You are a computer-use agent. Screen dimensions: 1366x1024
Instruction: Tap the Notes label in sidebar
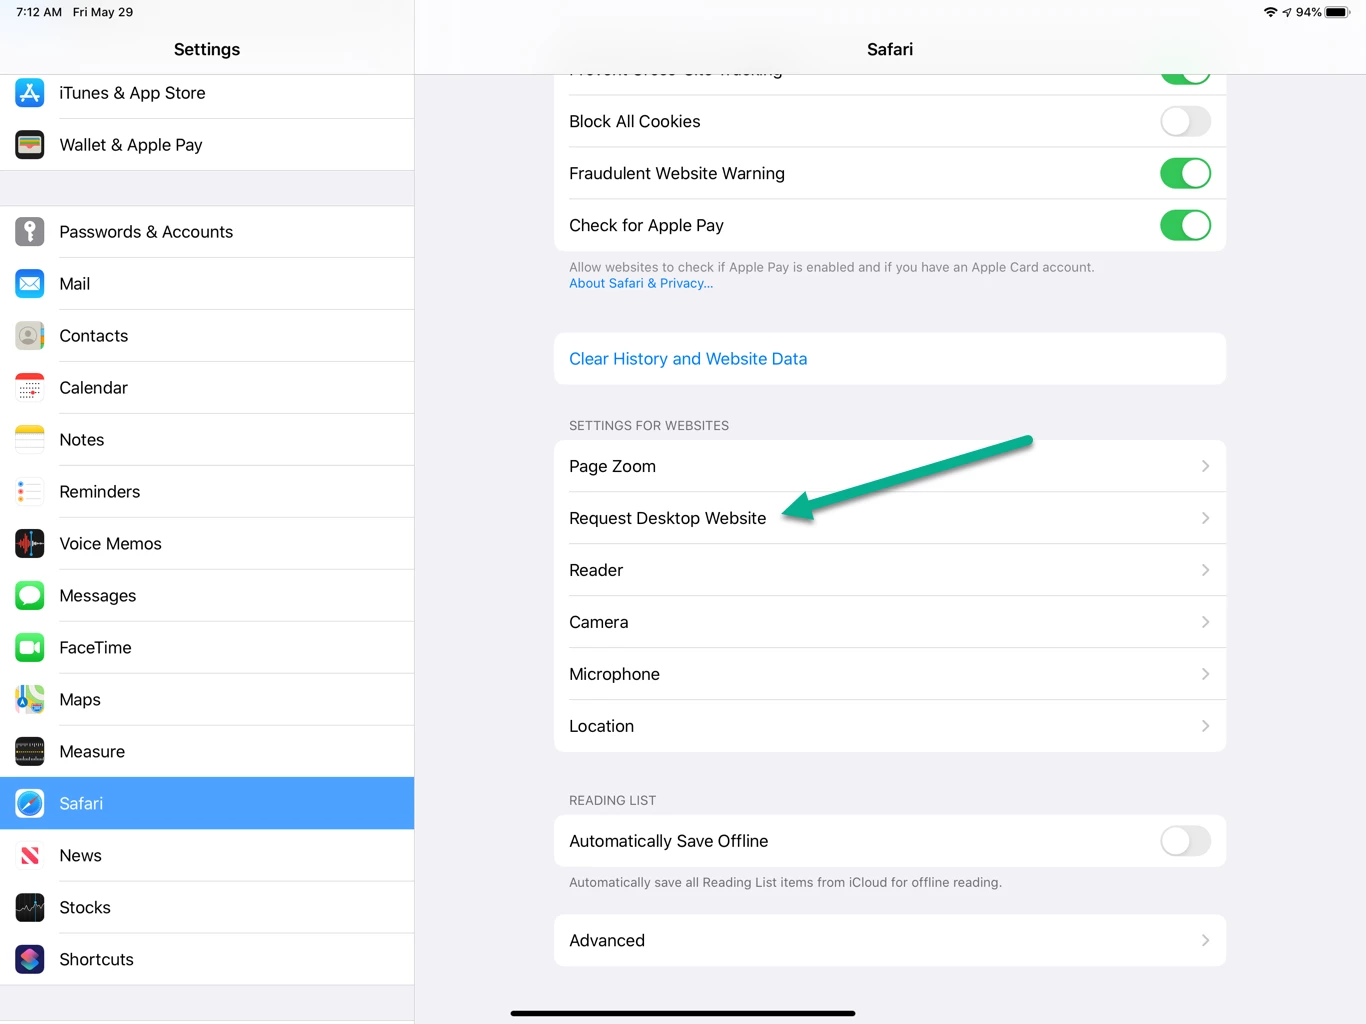81,440
